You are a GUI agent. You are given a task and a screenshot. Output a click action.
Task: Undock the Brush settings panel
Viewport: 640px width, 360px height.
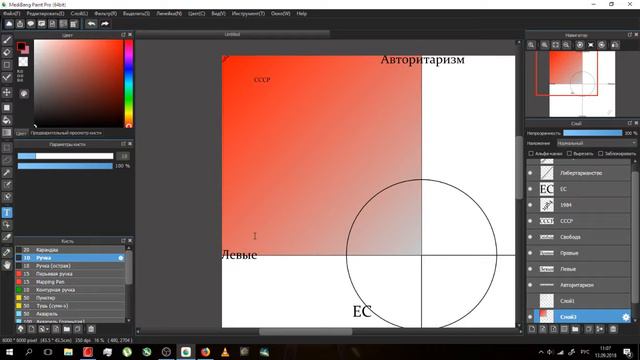(123, 144)
